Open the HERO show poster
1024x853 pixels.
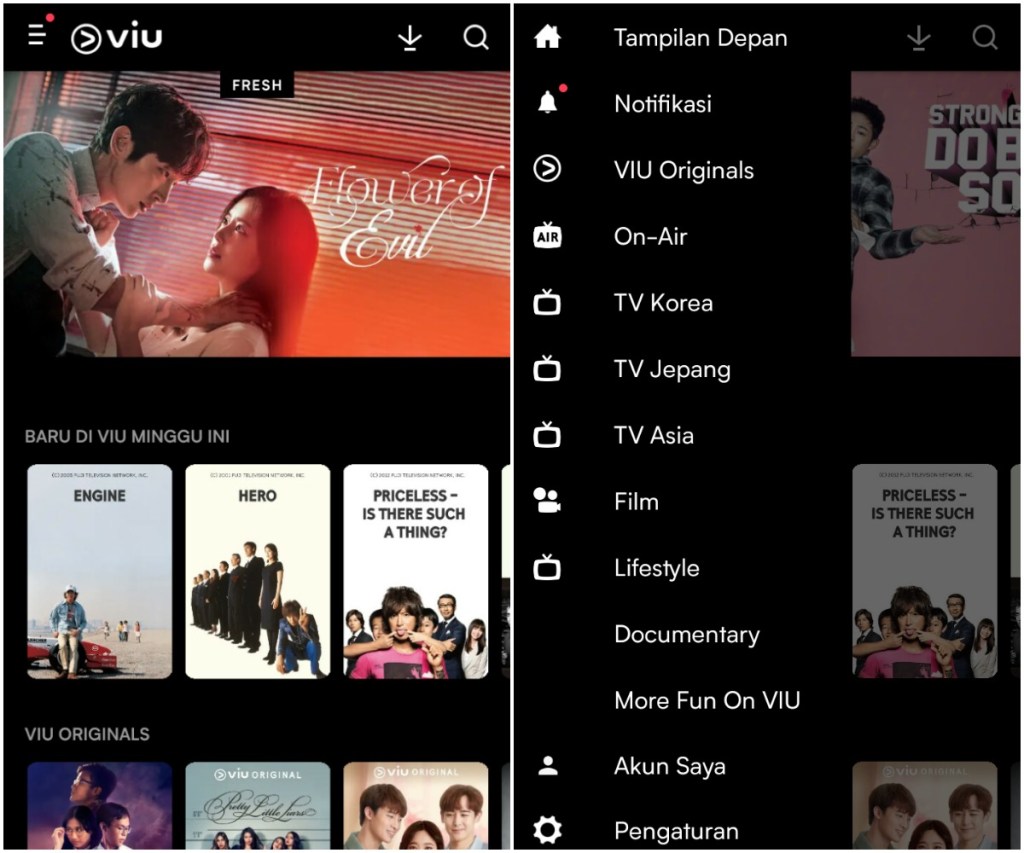tap(257, 571)
